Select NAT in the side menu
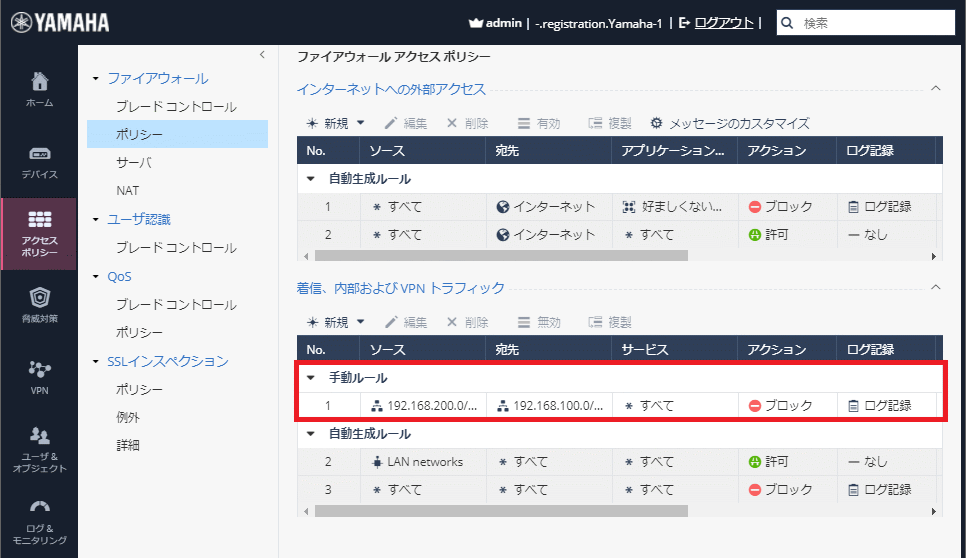The width and height of the screenshot is (966, 558). point(127,190)
